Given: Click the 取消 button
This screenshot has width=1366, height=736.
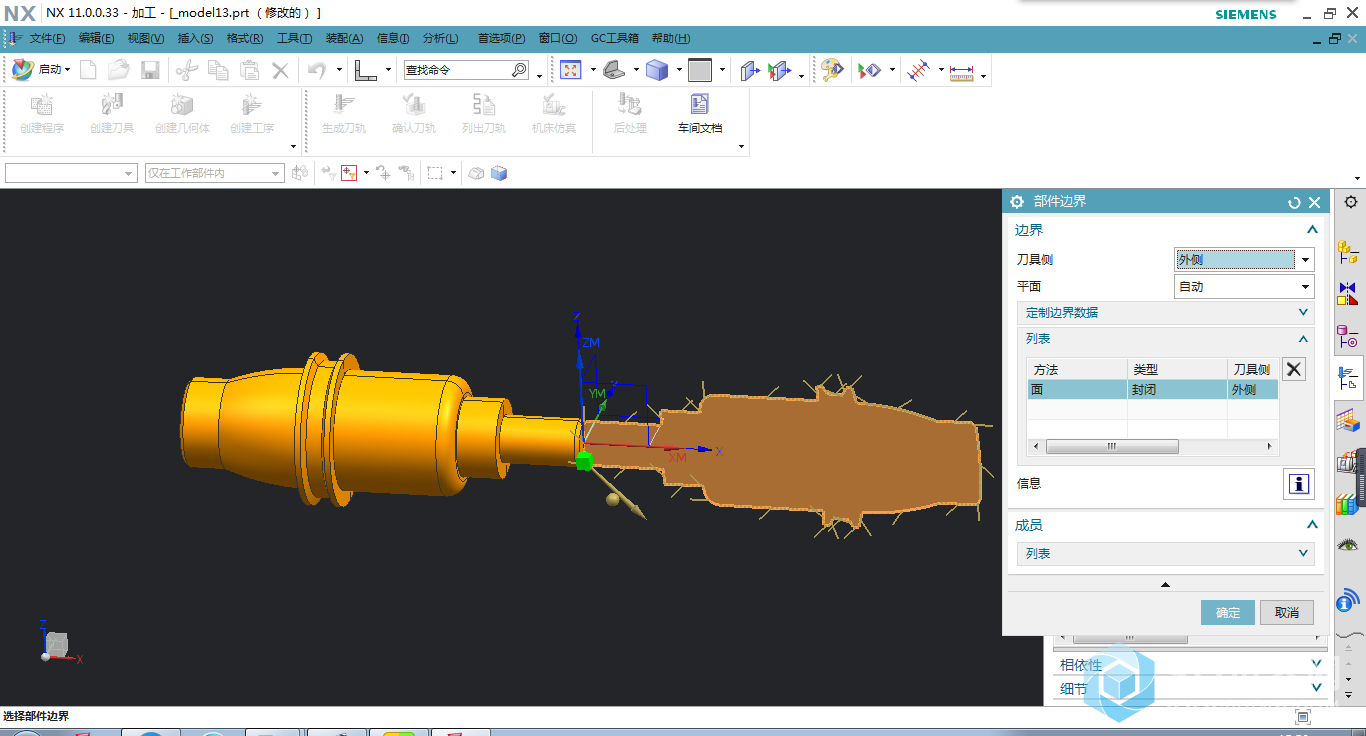Looking at the screenshot, I should pos(1287,613).
